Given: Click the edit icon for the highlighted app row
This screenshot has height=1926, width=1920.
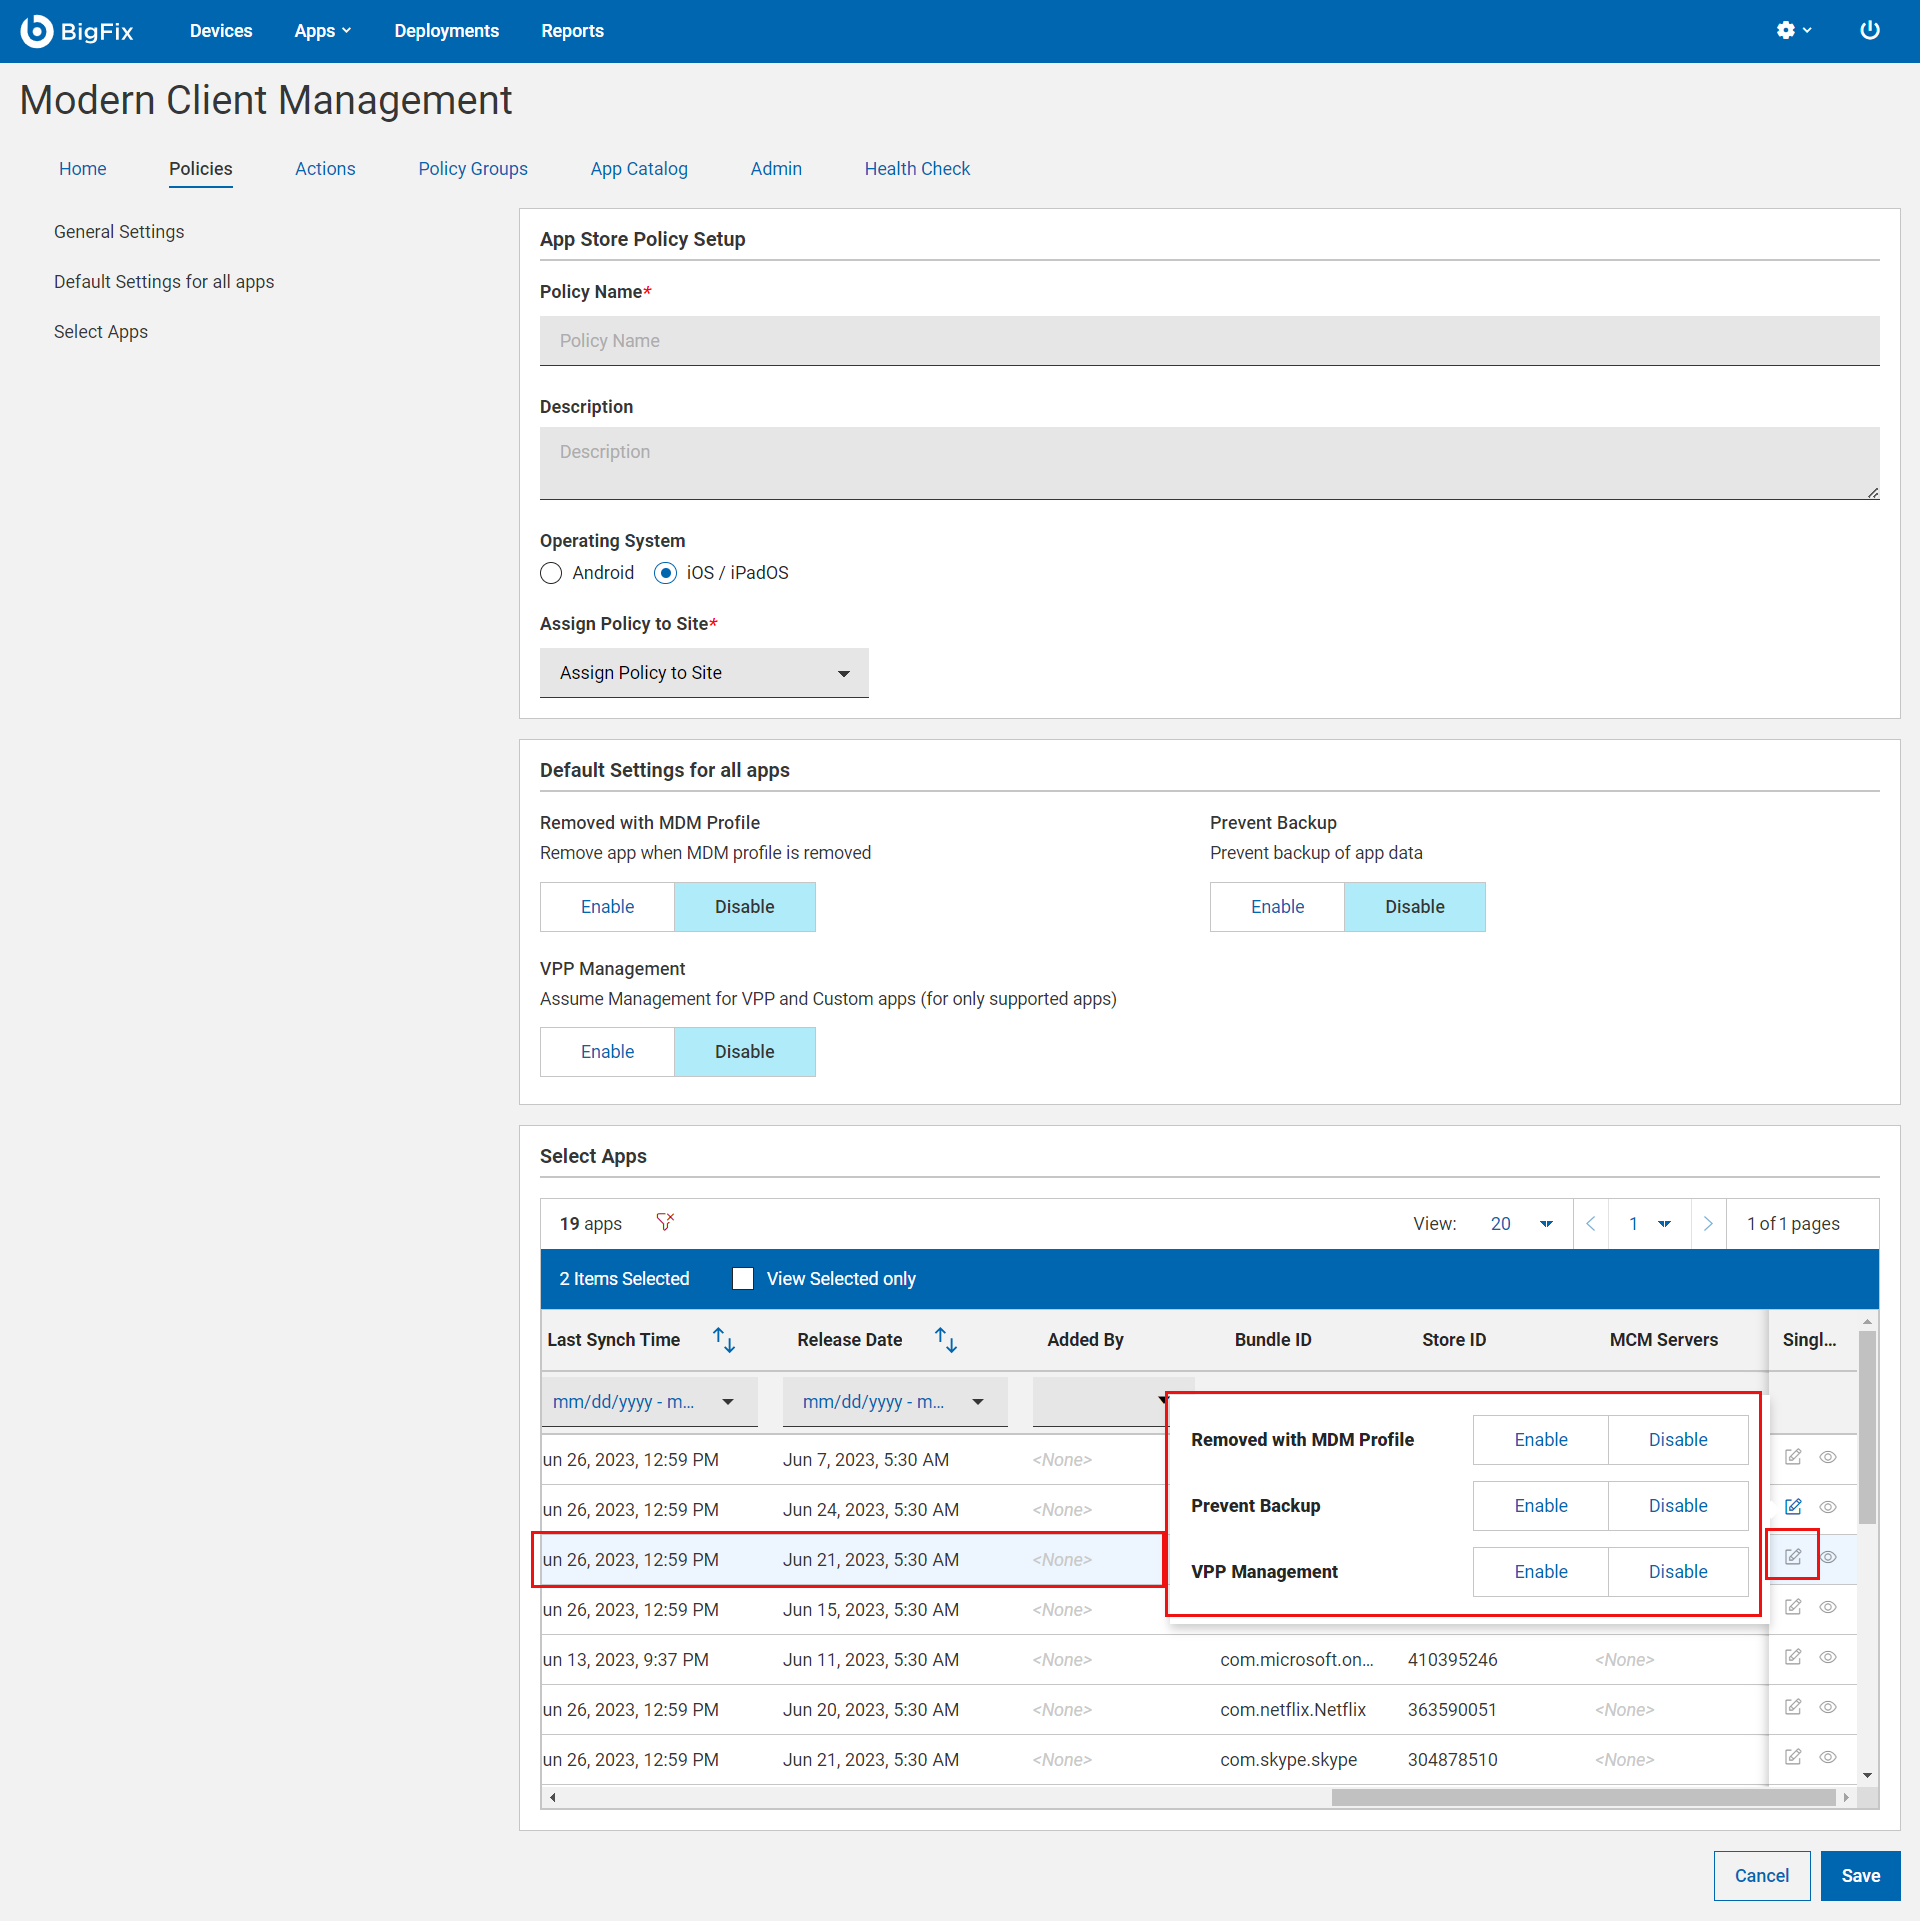Looking at the screenshot, I should pos(1793,1557).
